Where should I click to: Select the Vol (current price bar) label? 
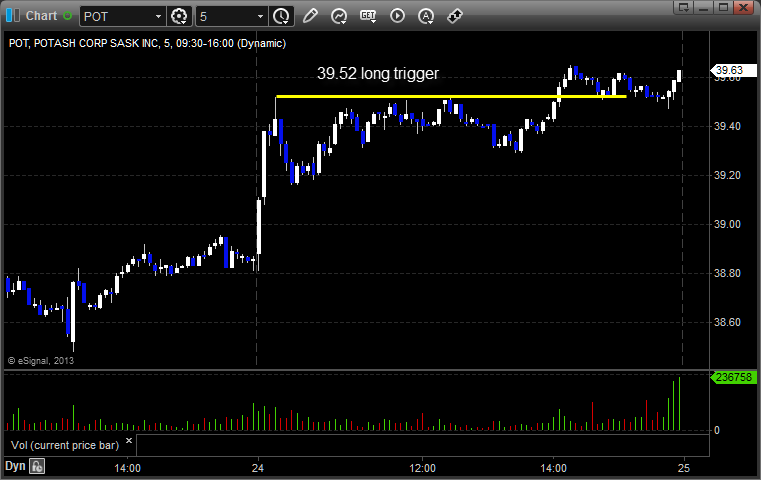pos(65,445)
